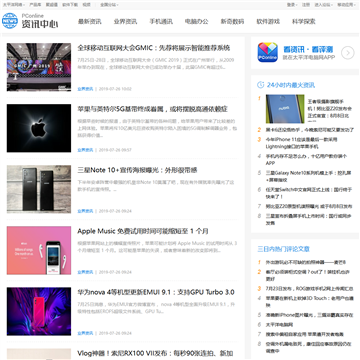The image size is (360, 360).
Task: Open headline 全球移动互联网大会GMIC
Action: 154,48
